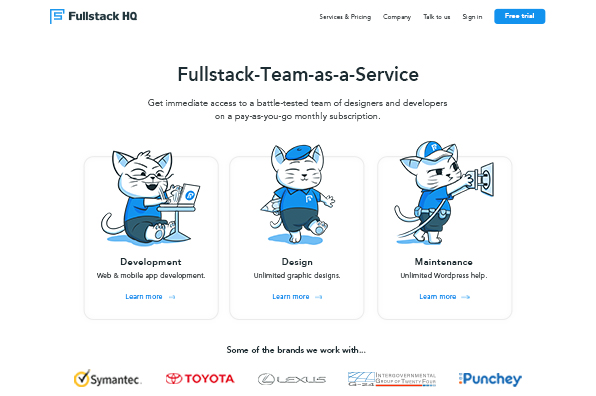
Task: Go to Talk to us page
Action: [437, 17]
